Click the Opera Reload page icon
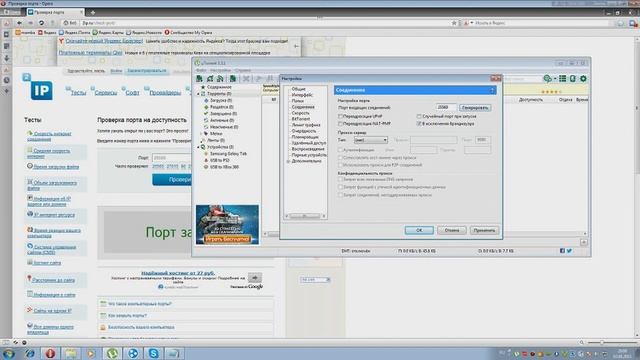The width and height of the screenshot is (640, 360). coord(41,23)
